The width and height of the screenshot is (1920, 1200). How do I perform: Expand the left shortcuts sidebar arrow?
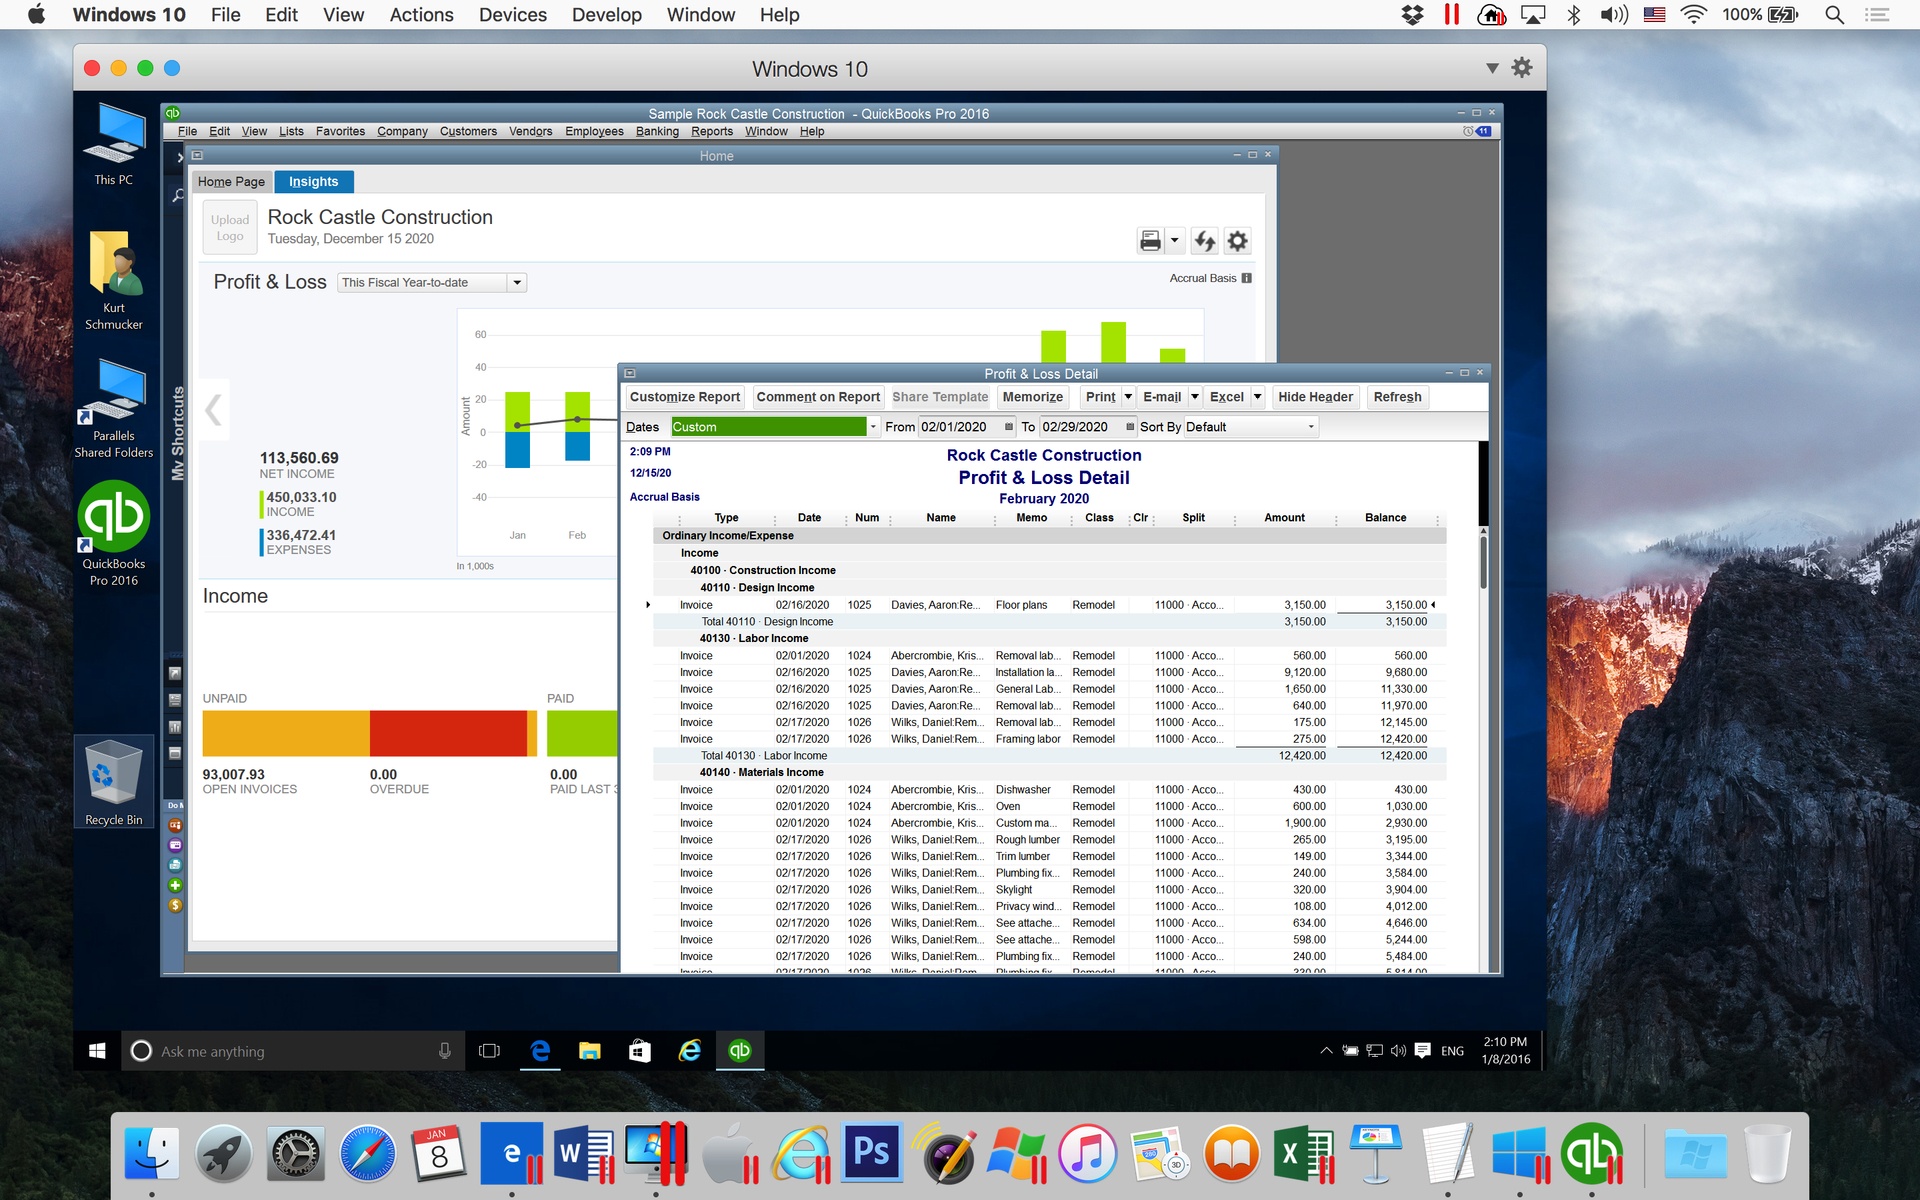click(x=180, y=157)
